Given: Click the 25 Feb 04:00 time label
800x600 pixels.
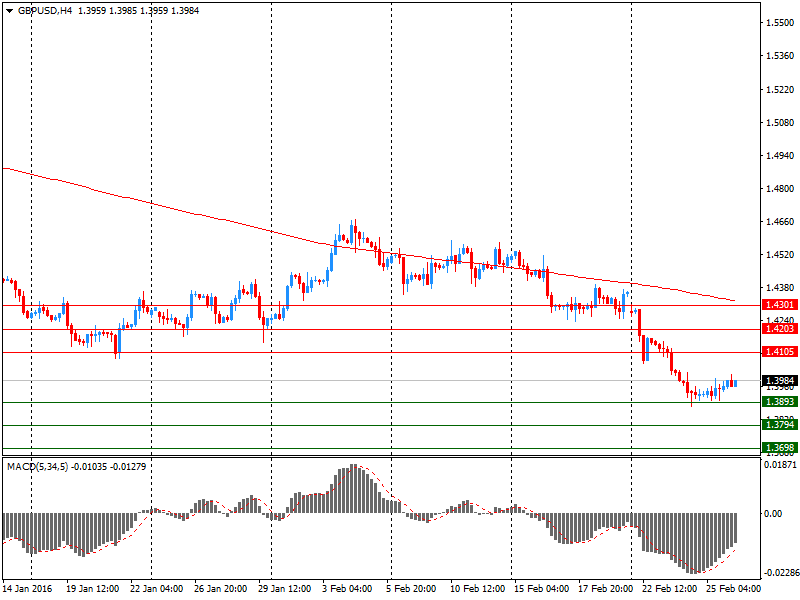Looking at the screenshot, I should point(734,589).
